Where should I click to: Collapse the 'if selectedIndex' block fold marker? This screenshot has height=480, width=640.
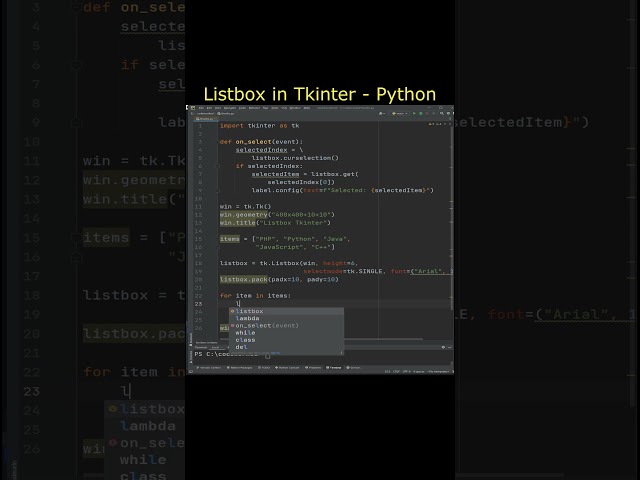pos(218,166)
